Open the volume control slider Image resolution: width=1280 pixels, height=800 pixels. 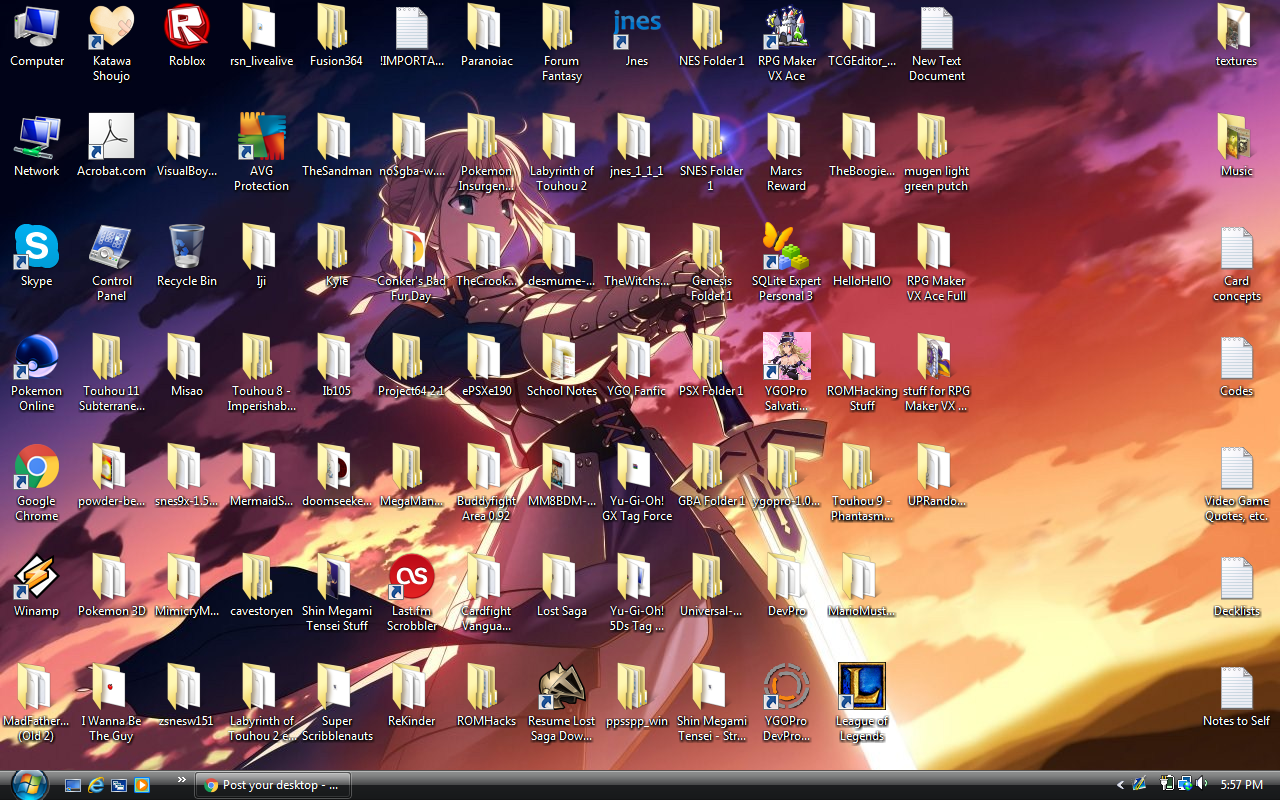(1201, 785)
